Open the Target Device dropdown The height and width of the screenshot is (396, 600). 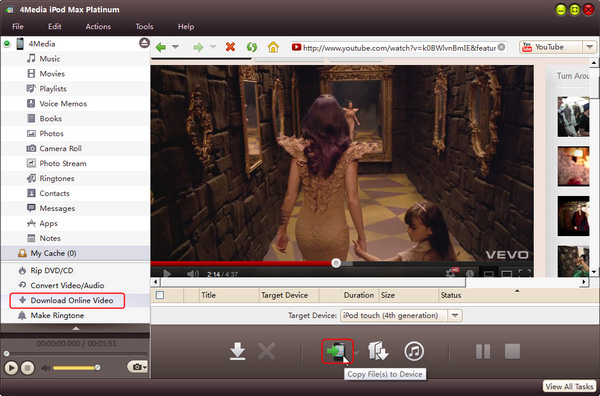point(455,316)
